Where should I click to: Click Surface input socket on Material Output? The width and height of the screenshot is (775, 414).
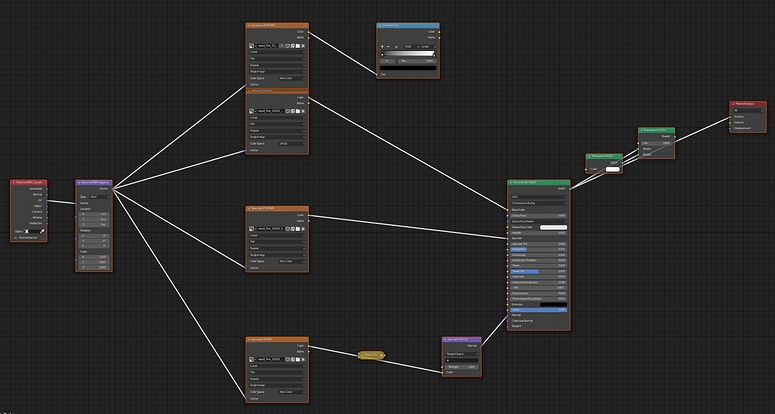tap(730, 117)
